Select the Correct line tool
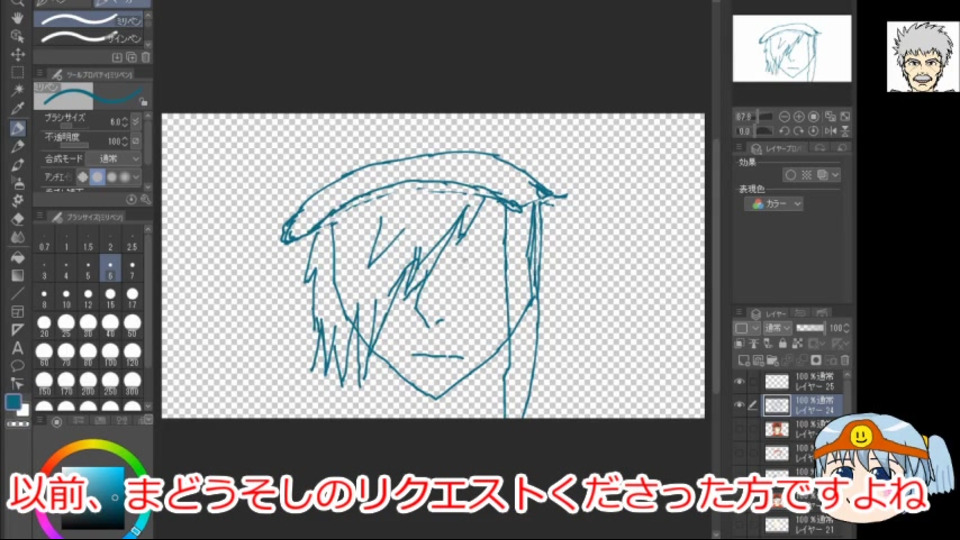The width and height of the screenshot is (960, 540). click(x=17, y=384)
